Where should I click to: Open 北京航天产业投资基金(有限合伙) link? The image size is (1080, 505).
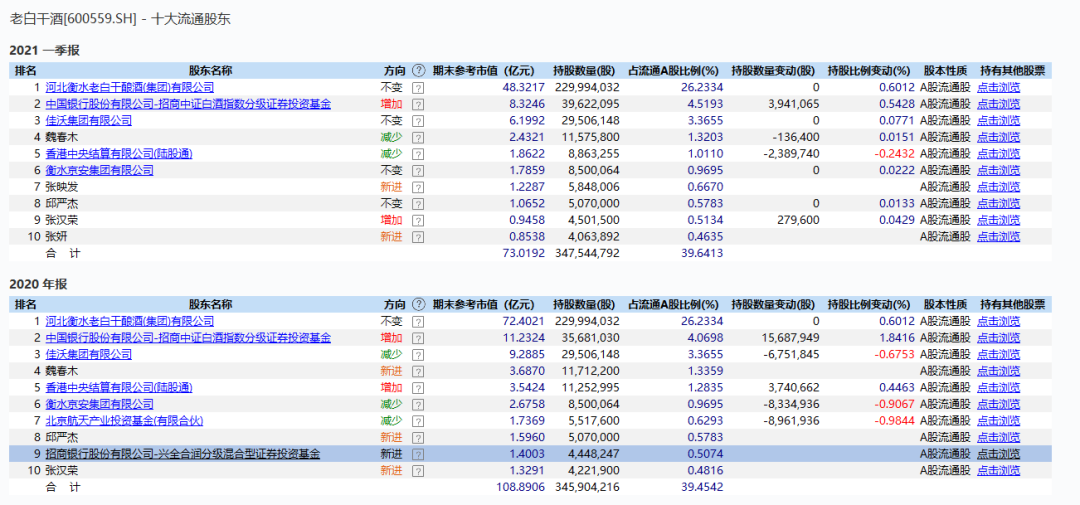pyautogui.click(x=124, y=421)
